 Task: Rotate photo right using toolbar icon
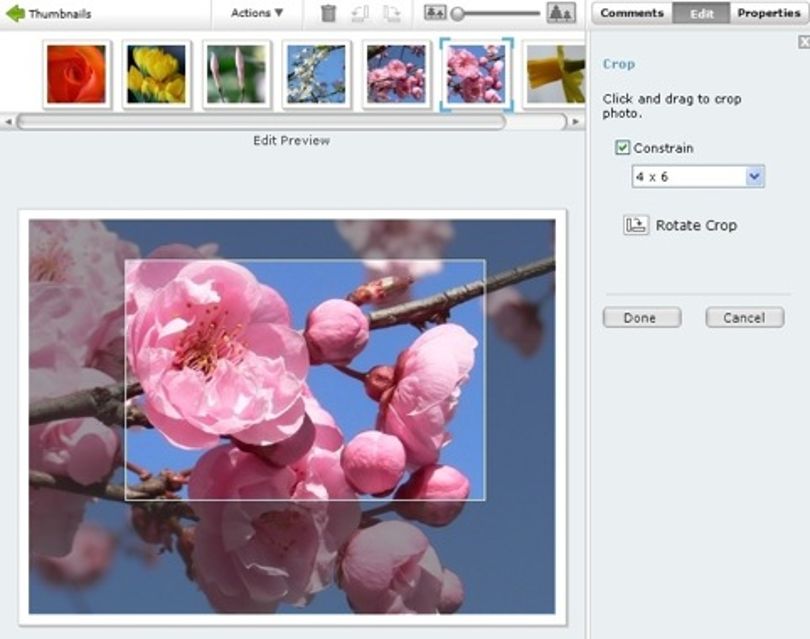coord(392,13)
